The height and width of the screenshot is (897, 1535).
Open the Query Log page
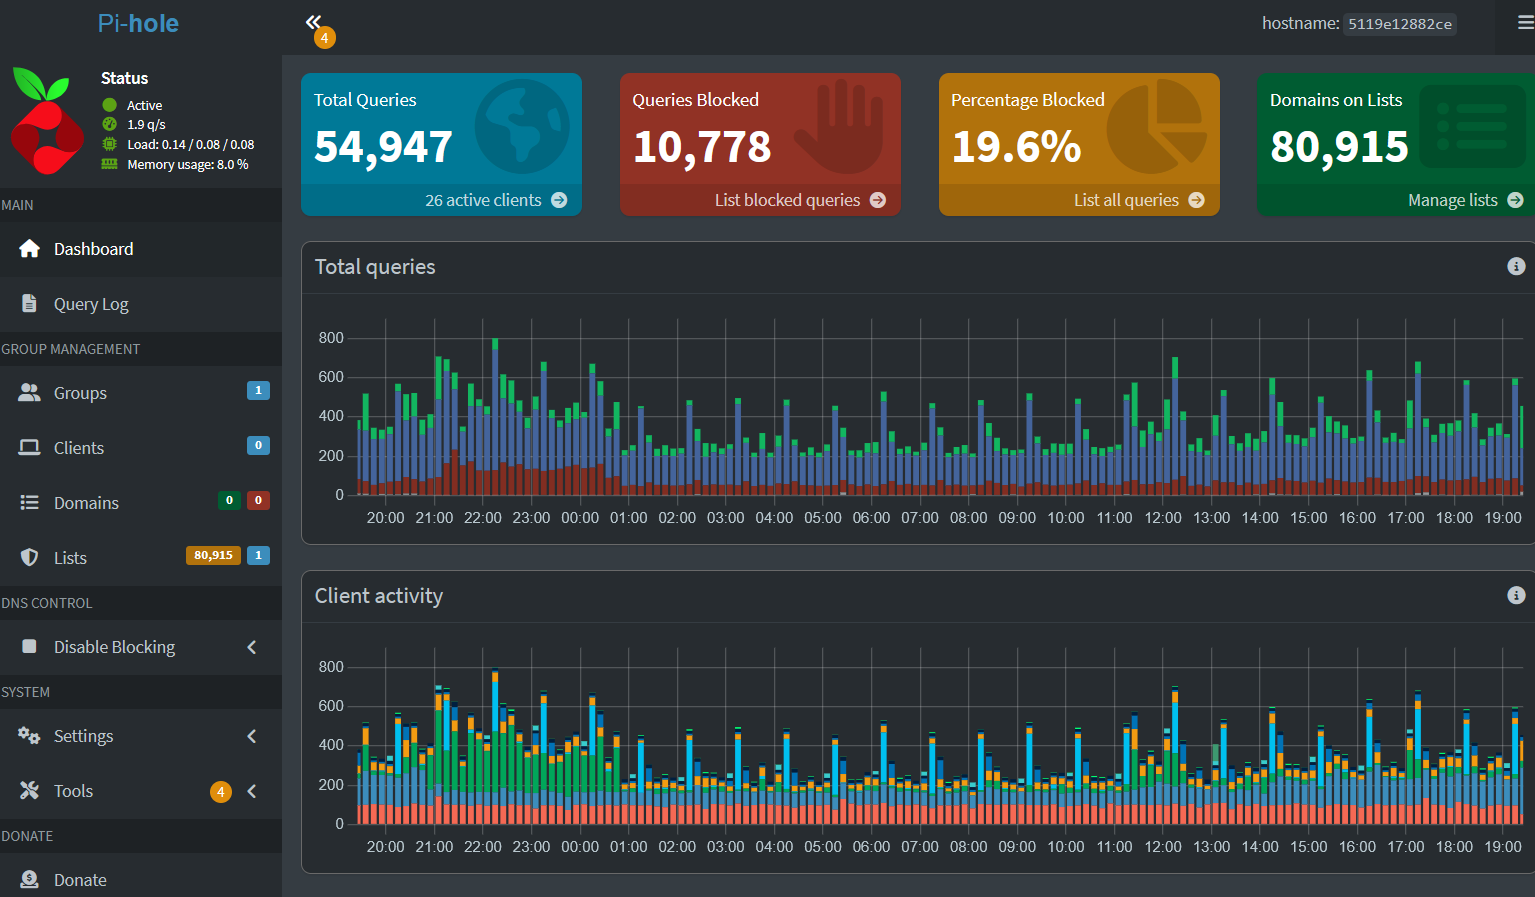click(x=91, y=304)
